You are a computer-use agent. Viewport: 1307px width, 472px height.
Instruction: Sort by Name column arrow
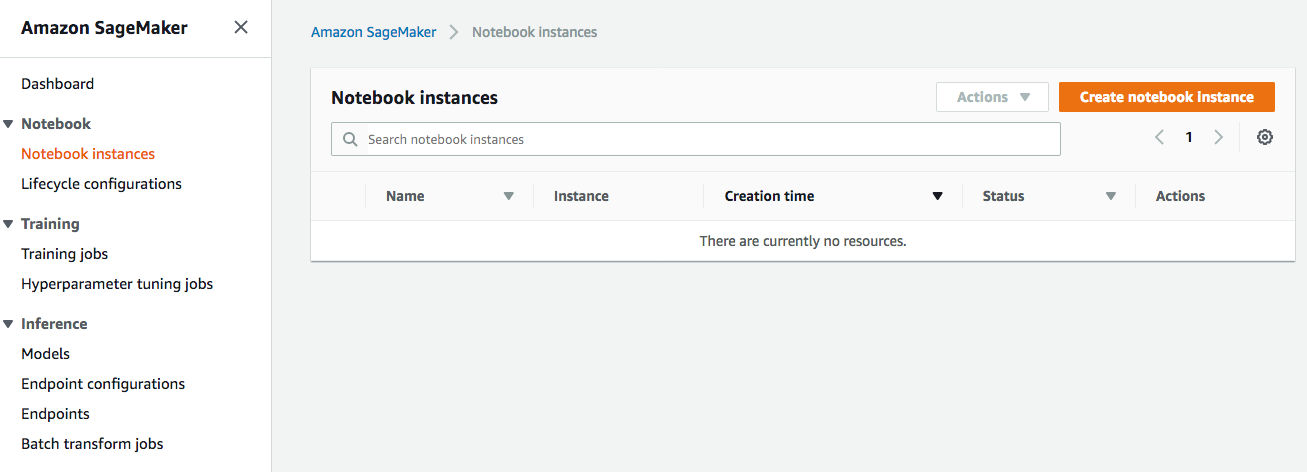(x=508, y=196)
